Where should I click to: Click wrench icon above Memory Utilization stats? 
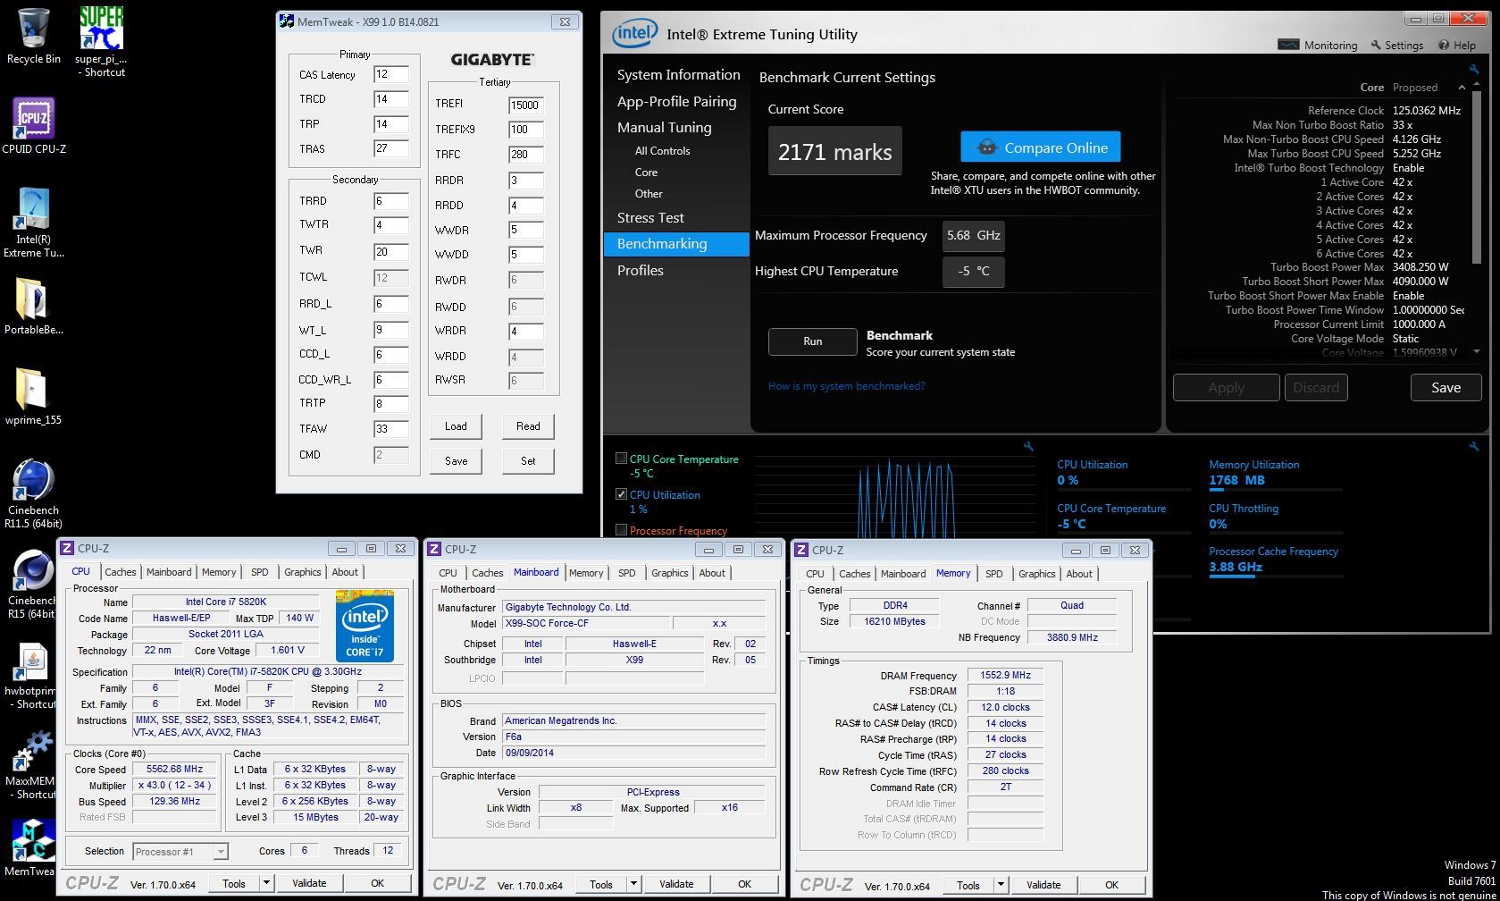tap(1473, 446)
